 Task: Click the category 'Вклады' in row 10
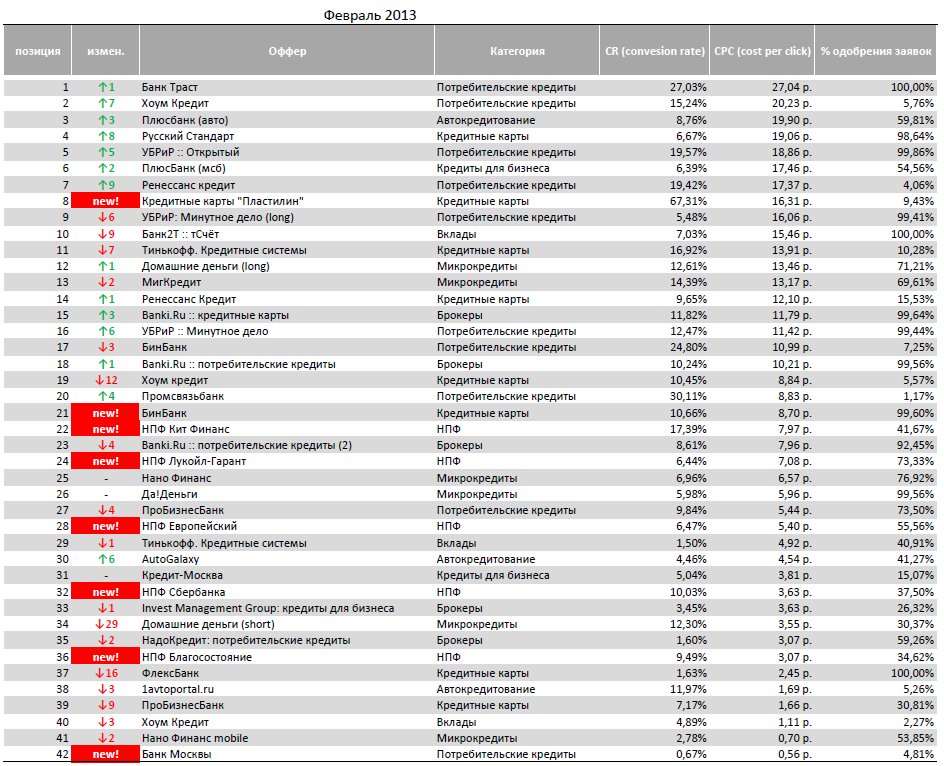456,234
